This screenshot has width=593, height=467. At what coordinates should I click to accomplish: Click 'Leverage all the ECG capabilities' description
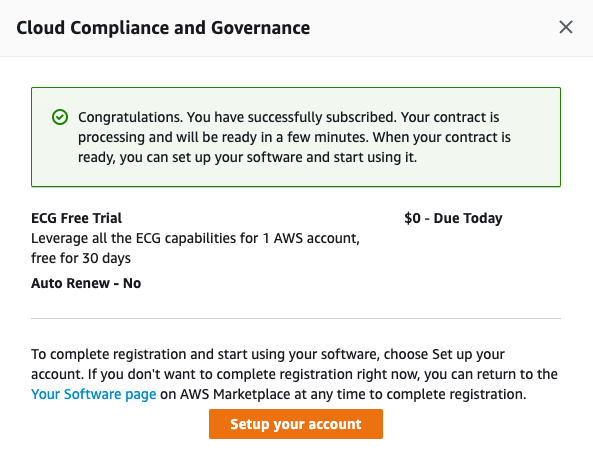pyautogui.click(x=195, y=238)
